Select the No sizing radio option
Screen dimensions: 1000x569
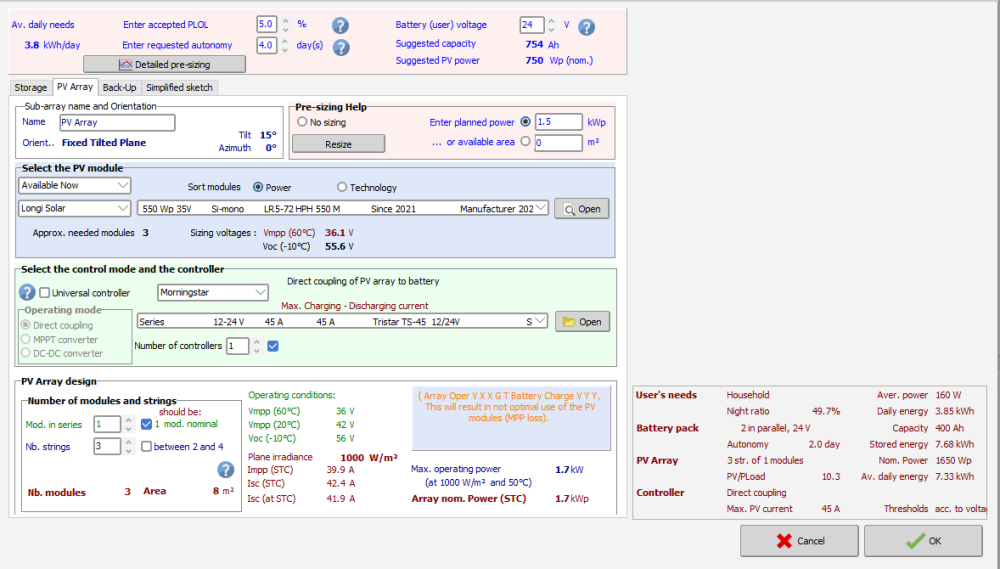(x=302, y=122)
